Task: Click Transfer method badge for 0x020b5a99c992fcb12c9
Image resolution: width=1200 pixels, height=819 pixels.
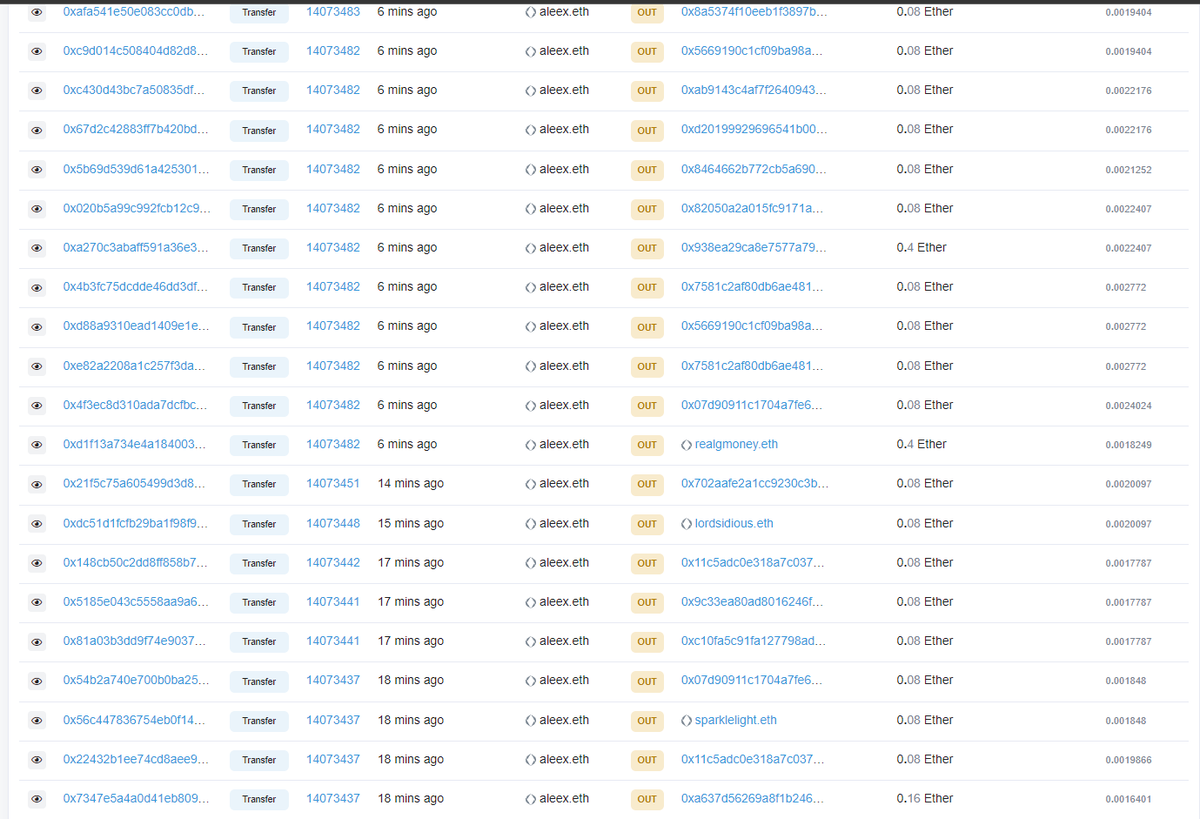Action: [x=259, y=209]
